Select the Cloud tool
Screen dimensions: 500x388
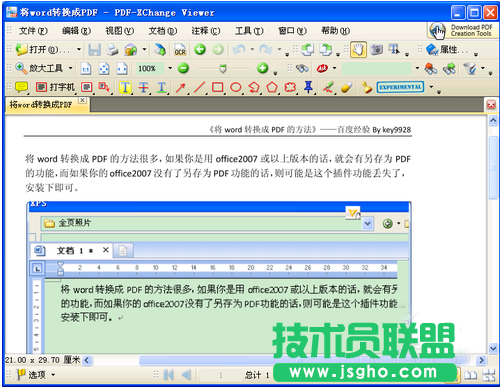pyautogui.click(x=290, y=87)
